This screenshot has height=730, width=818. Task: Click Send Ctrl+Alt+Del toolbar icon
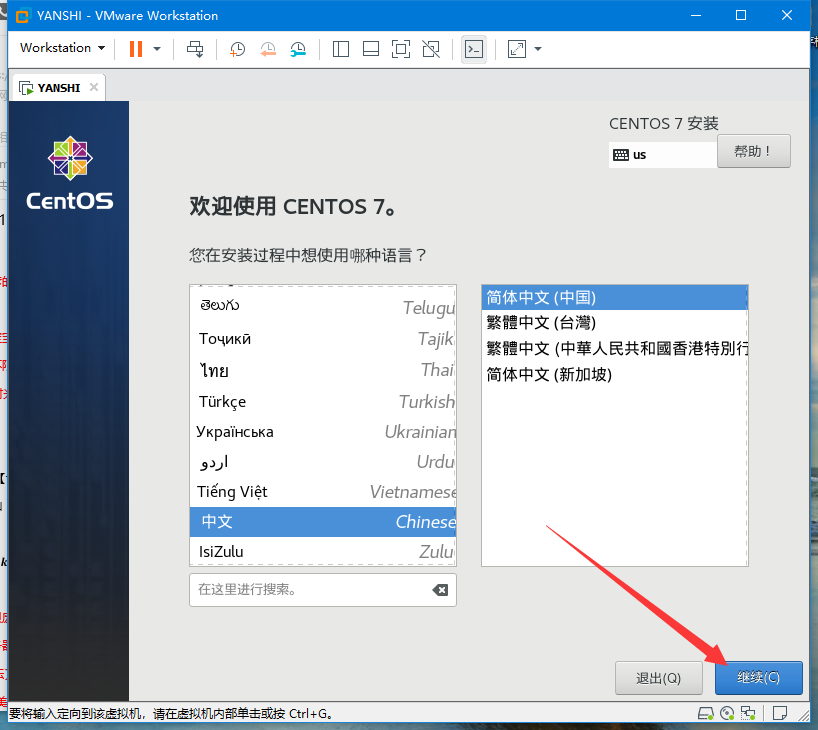(x=195, y=48)
